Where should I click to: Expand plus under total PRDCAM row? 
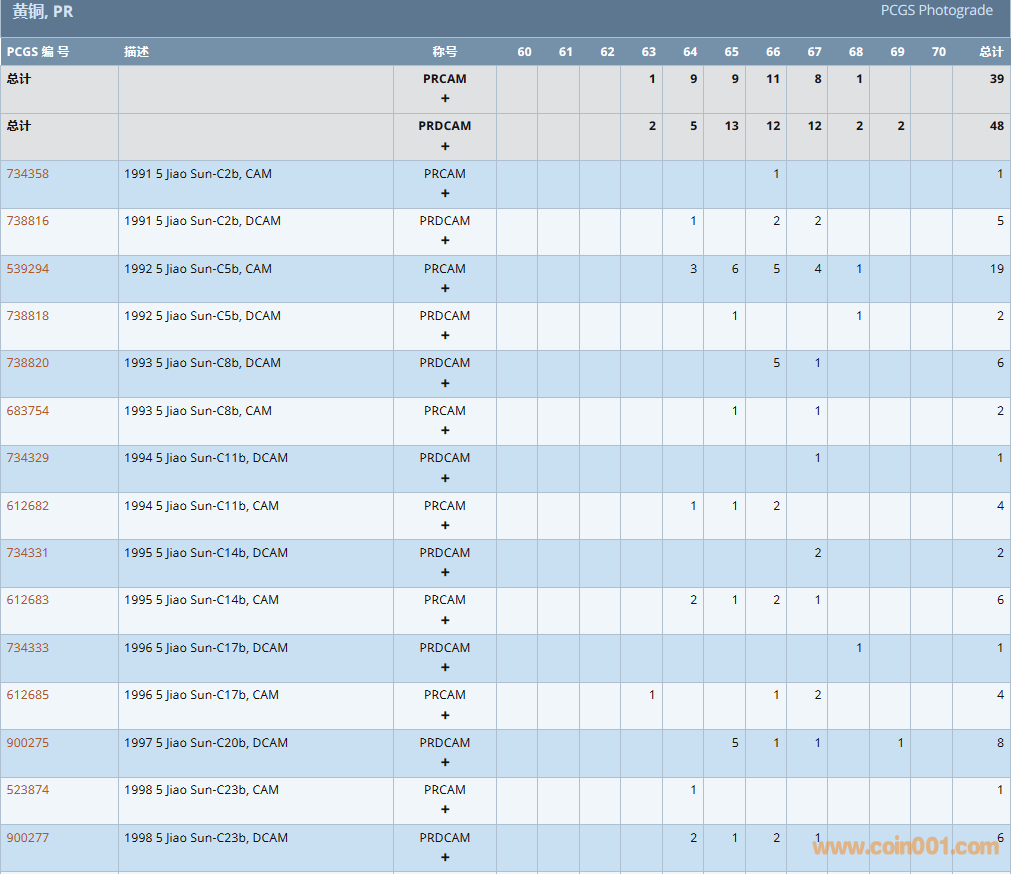tap(445, 146)
